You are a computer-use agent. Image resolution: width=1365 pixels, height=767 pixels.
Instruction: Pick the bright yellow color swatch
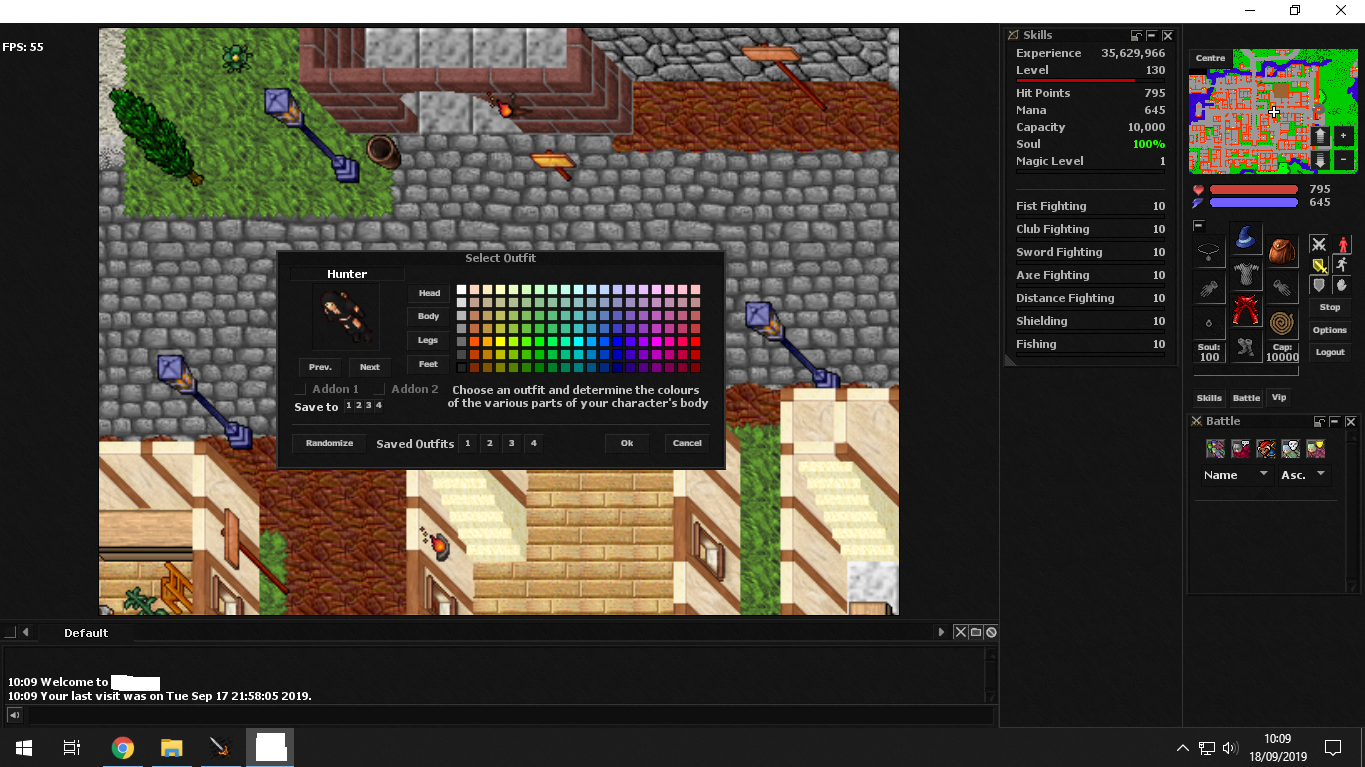(x=501, y=342)
